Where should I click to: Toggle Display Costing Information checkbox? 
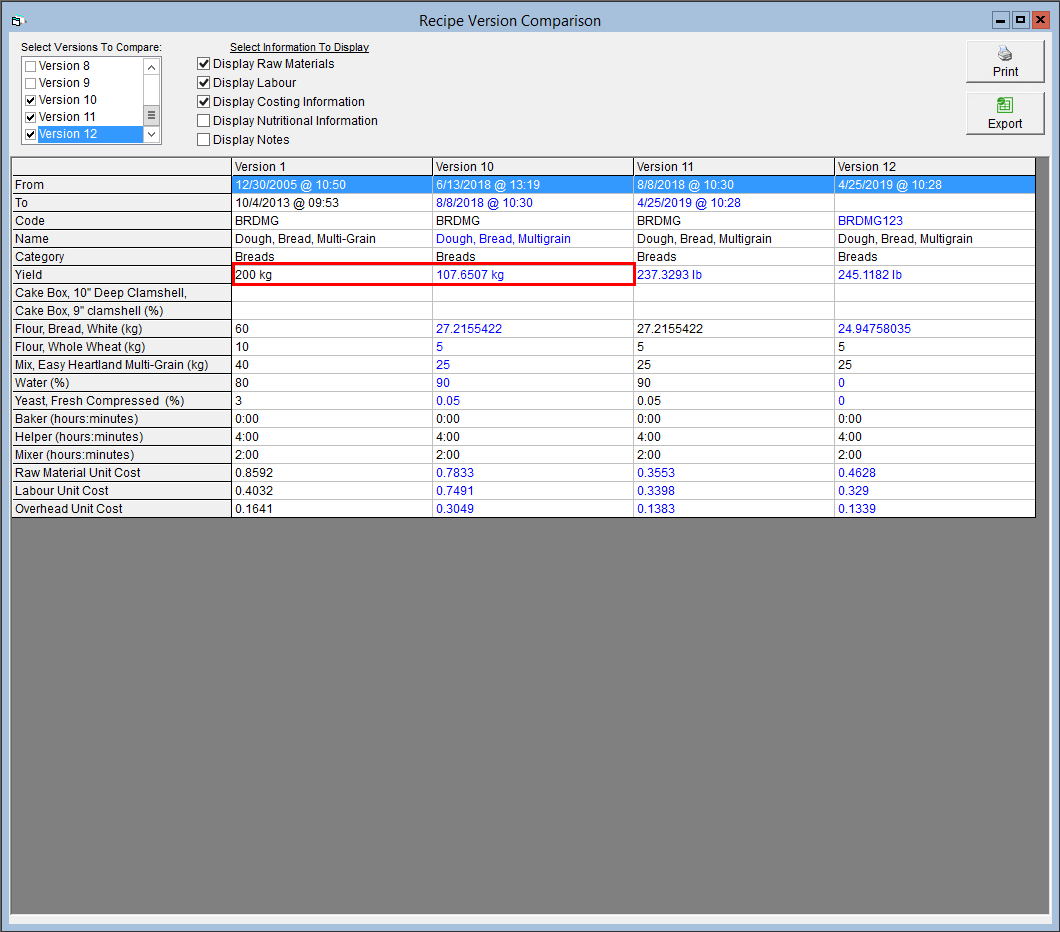(x=203, y=101)
